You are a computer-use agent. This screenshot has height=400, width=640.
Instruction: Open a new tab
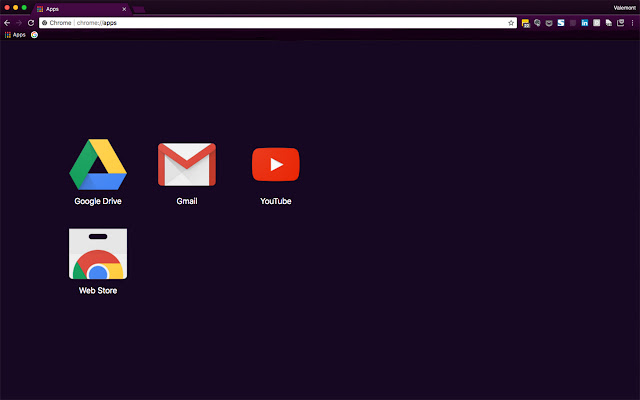click(139, 9)
